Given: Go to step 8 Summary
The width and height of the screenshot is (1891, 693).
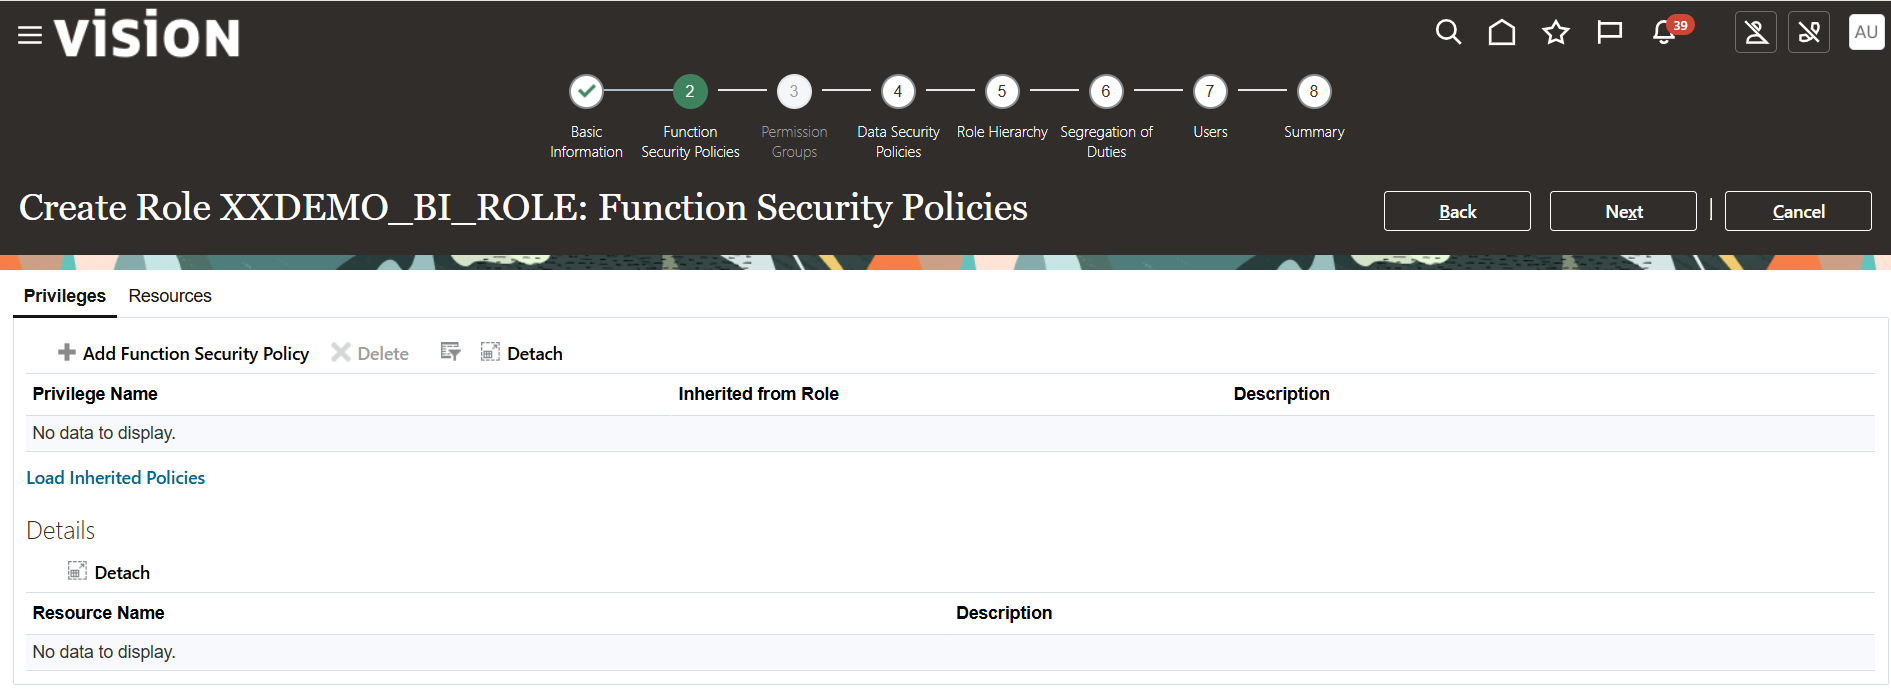Looking at the screenshot, I should click(1313, 92).
